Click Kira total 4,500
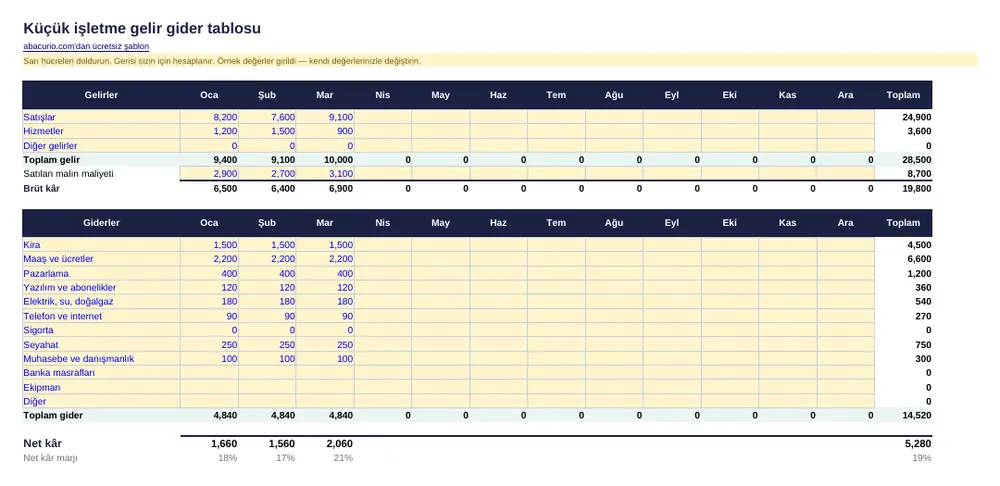This screenshot has width=1000, height=486. (920, 245)
